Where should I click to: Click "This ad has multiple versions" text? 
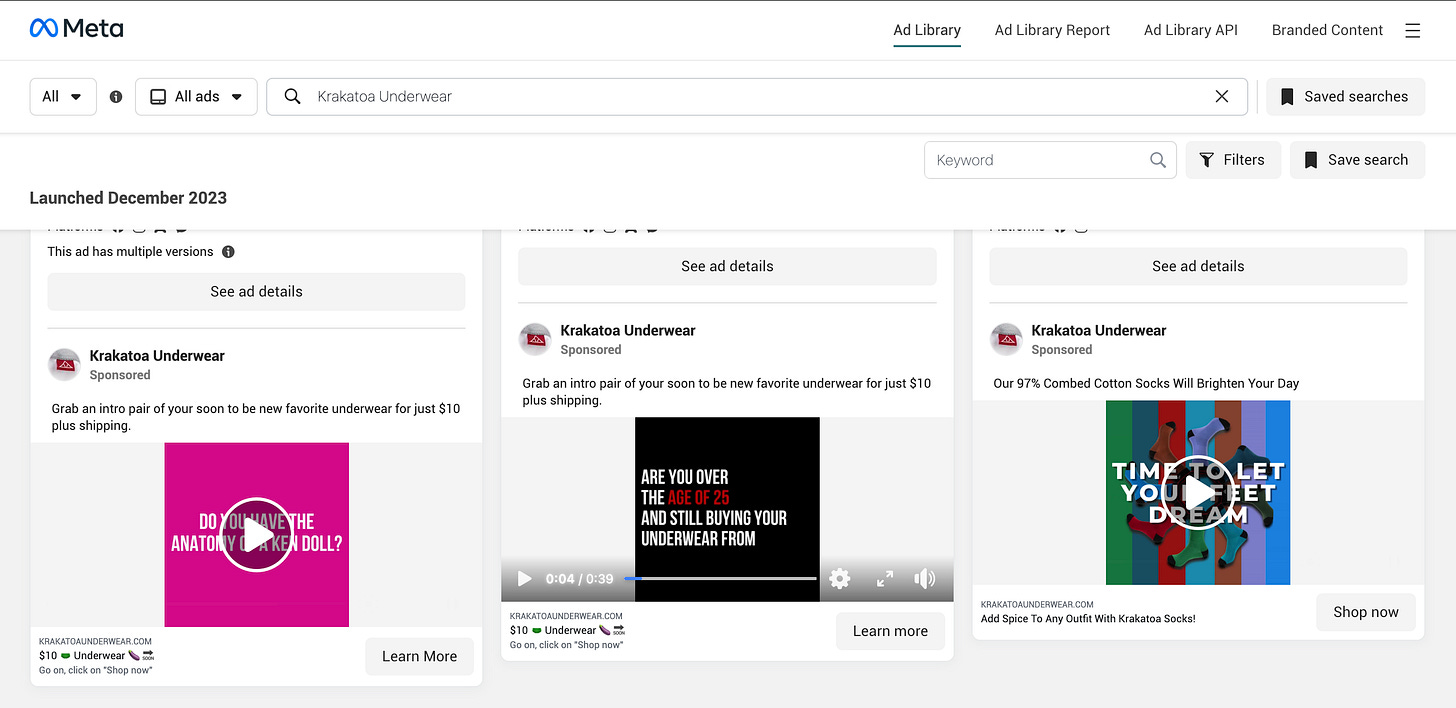click(x=130, y=252)
